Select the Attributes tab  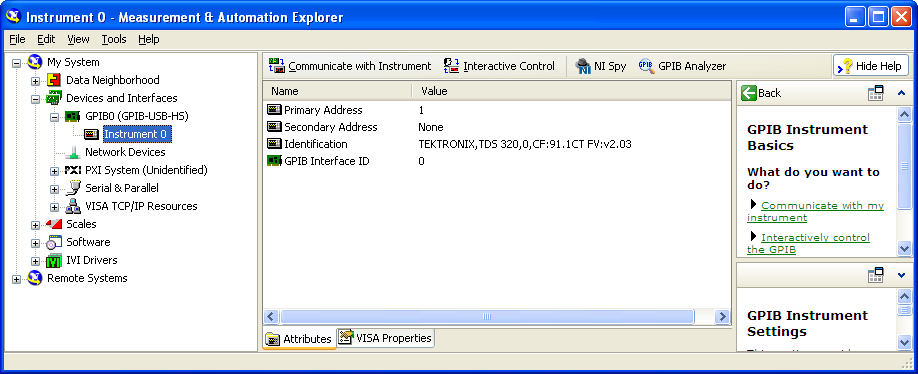pos(299,339)
